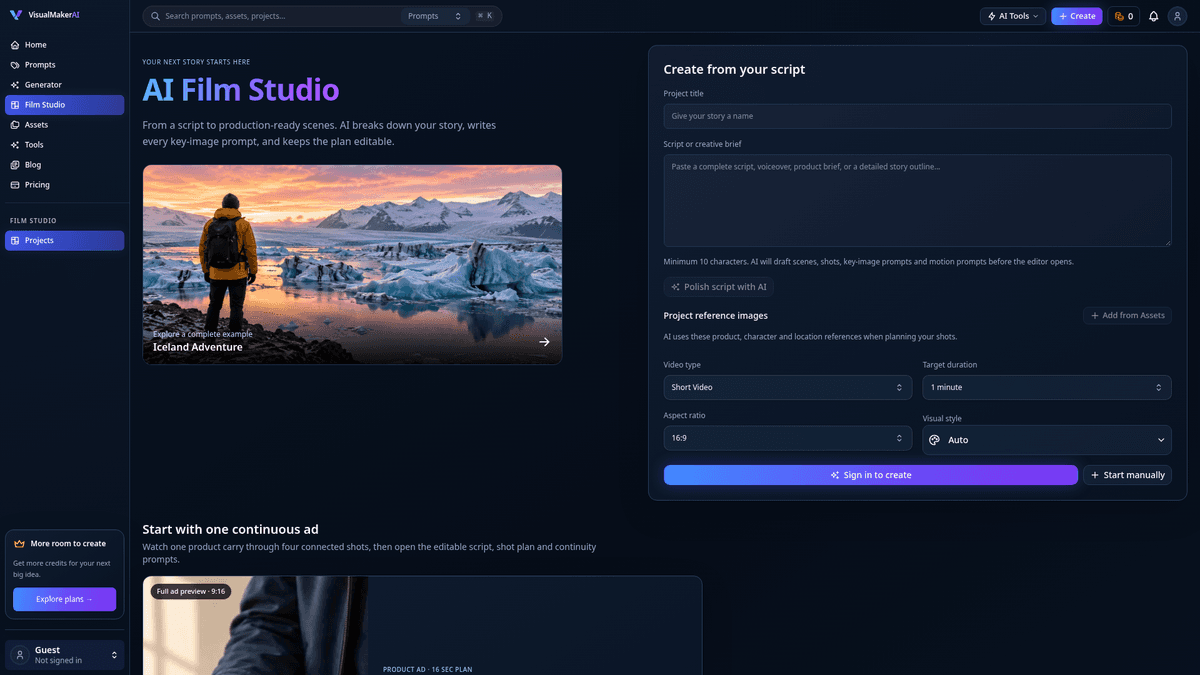This screenshot has height=675, width=1200.
Task: Click the Tools wrench icon in sidebar
Action: coord(15,145)
